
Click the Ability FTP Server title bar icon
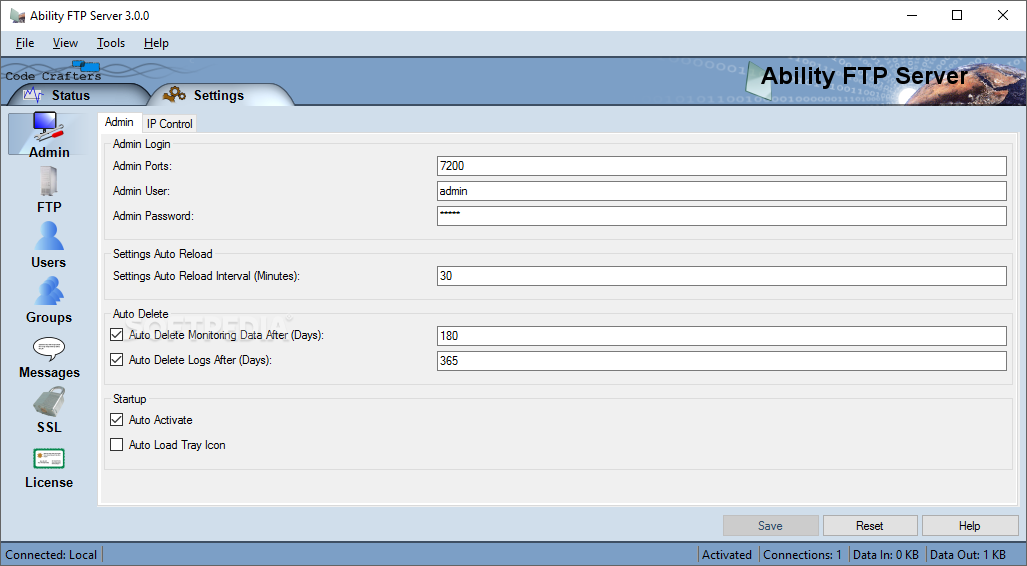pos(17,15)
